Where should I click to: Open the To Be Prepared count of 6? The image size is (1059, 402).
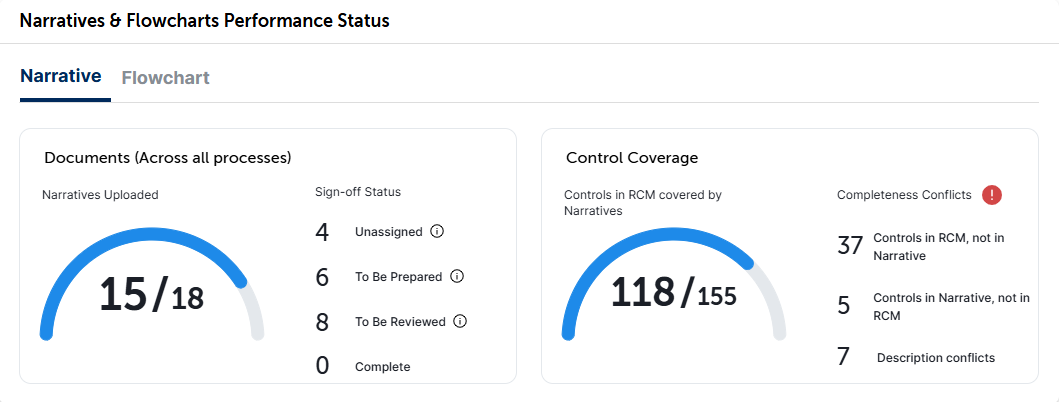coord(322,277)
